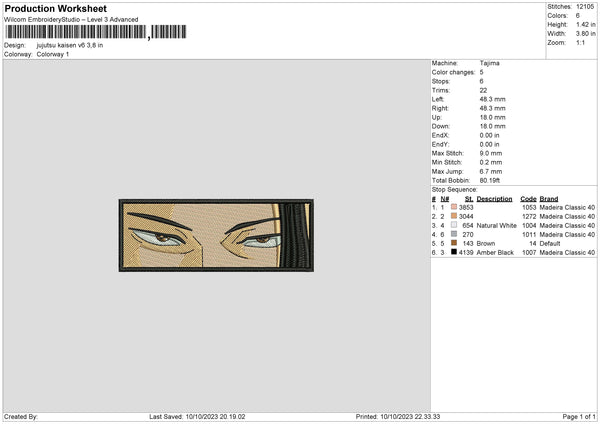Select the gray thread swatch for 270
The height and width of the screenshot is (424, 600).
pos(454,234)
